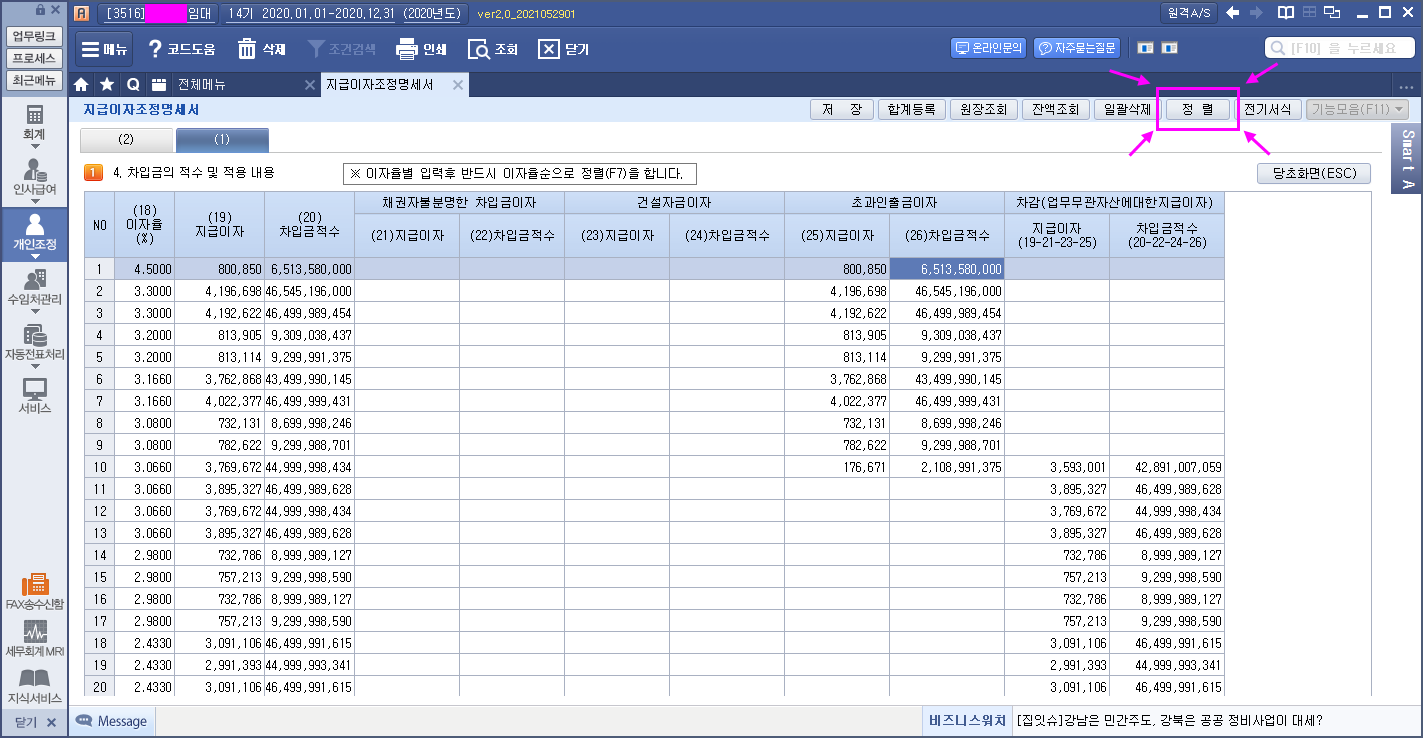1423x738 pixels.
Task: Open the 기능모음(F11) dropdown
Action: [1357, 110]
